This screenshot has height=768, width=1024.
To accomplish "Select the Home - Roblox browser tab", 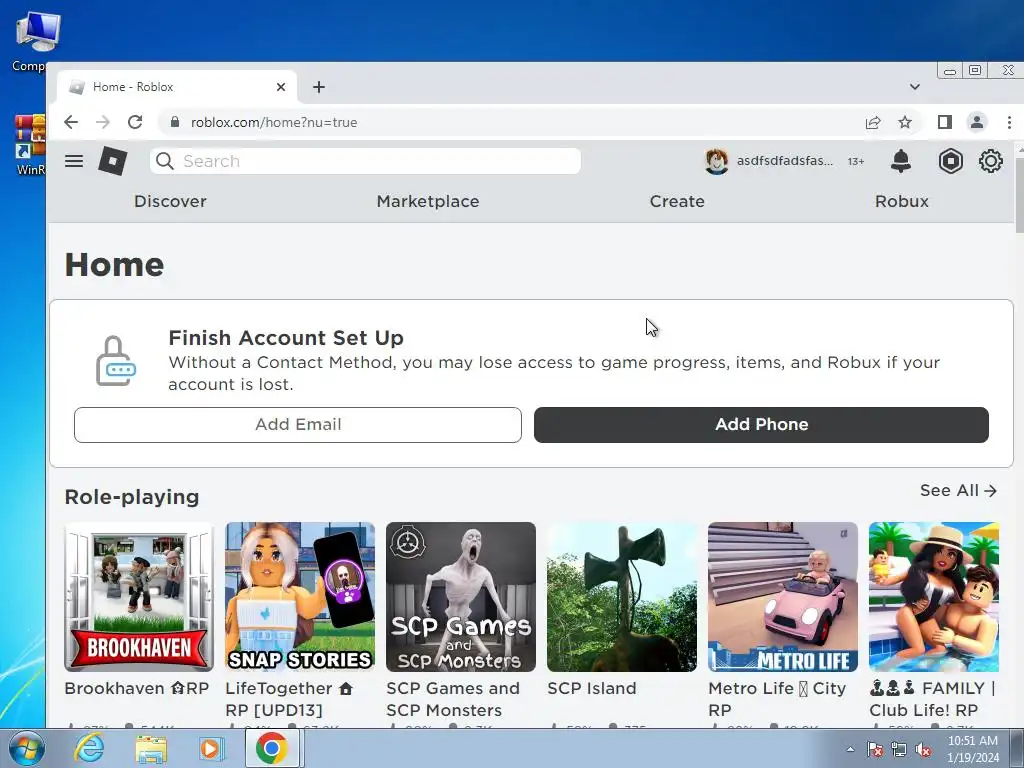I will click(176, 87).
